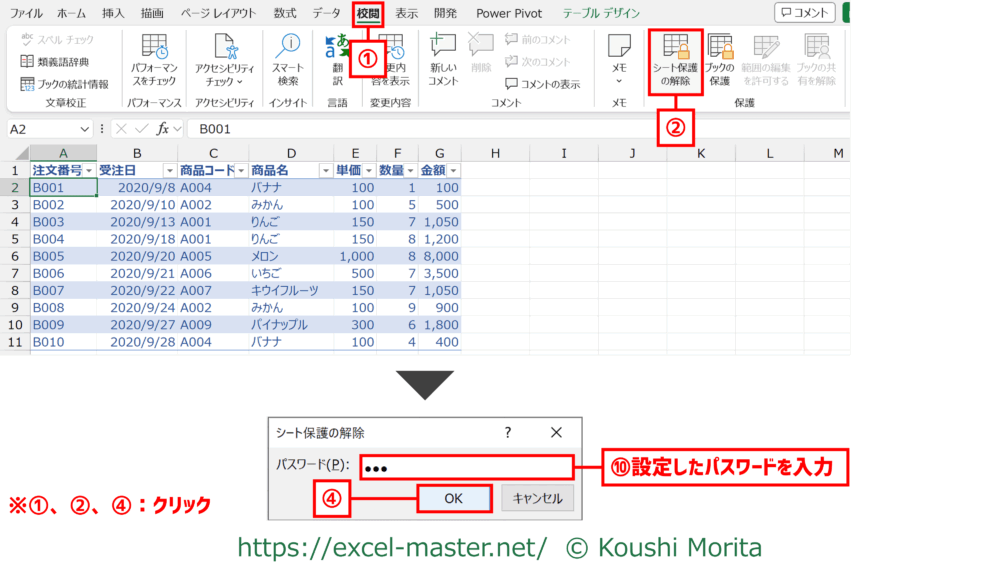1000x563 pixels.
Task: Open the 商品名 column filter dropdown
Action: (323, 171)
